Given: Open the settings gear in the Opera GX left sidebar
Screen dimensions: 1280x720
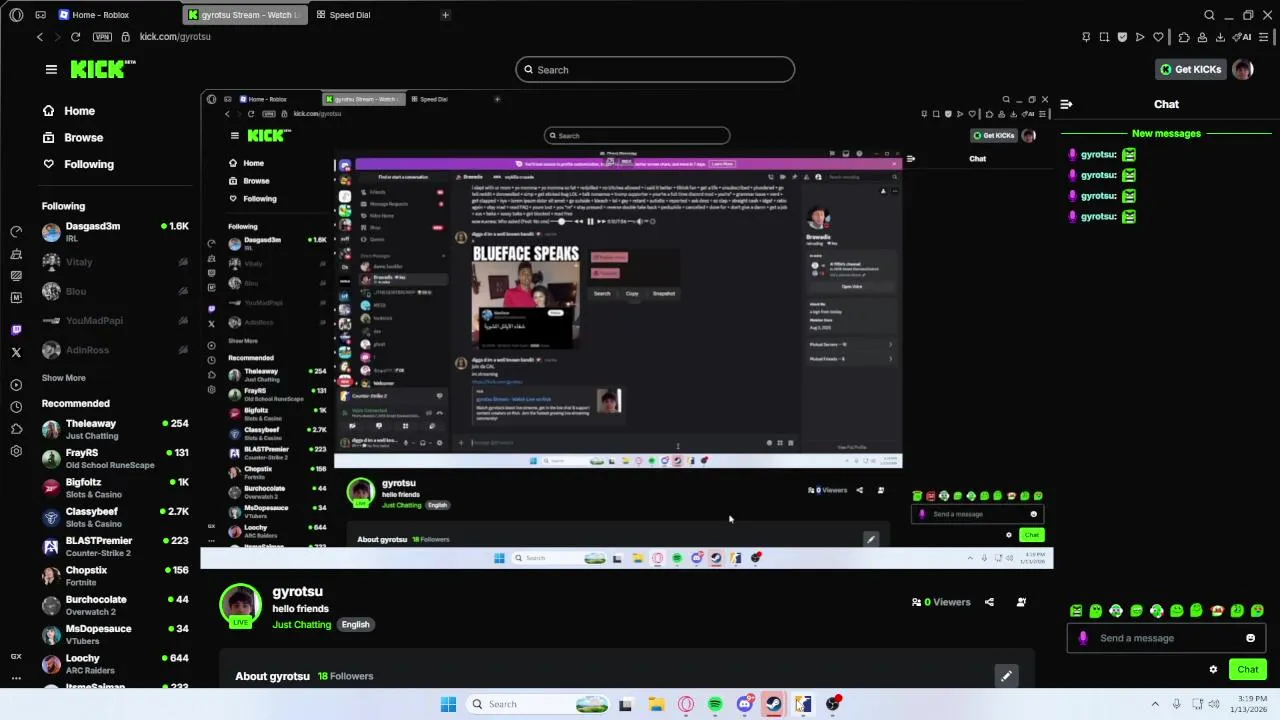Looking at the screenshot, I should (x=16, y=451).
